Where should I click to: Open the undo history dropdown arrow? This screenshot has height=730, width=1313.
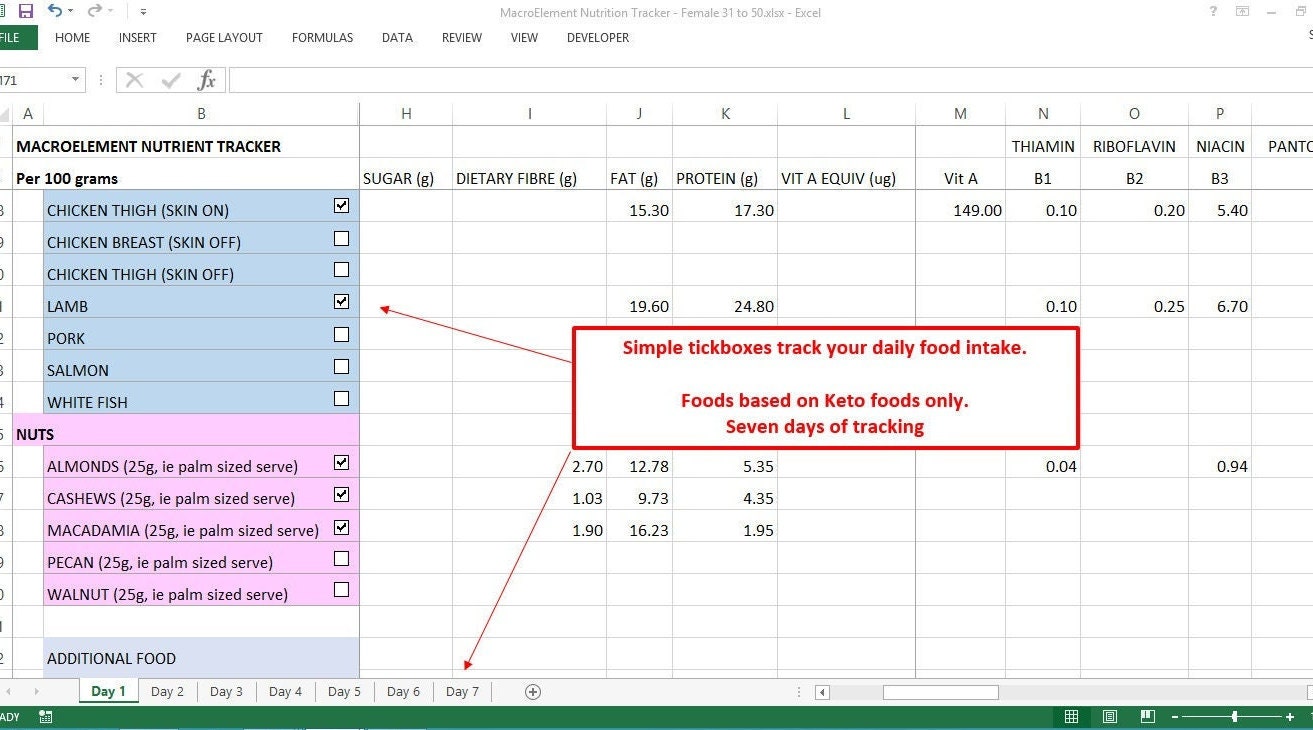coord(71,12)
